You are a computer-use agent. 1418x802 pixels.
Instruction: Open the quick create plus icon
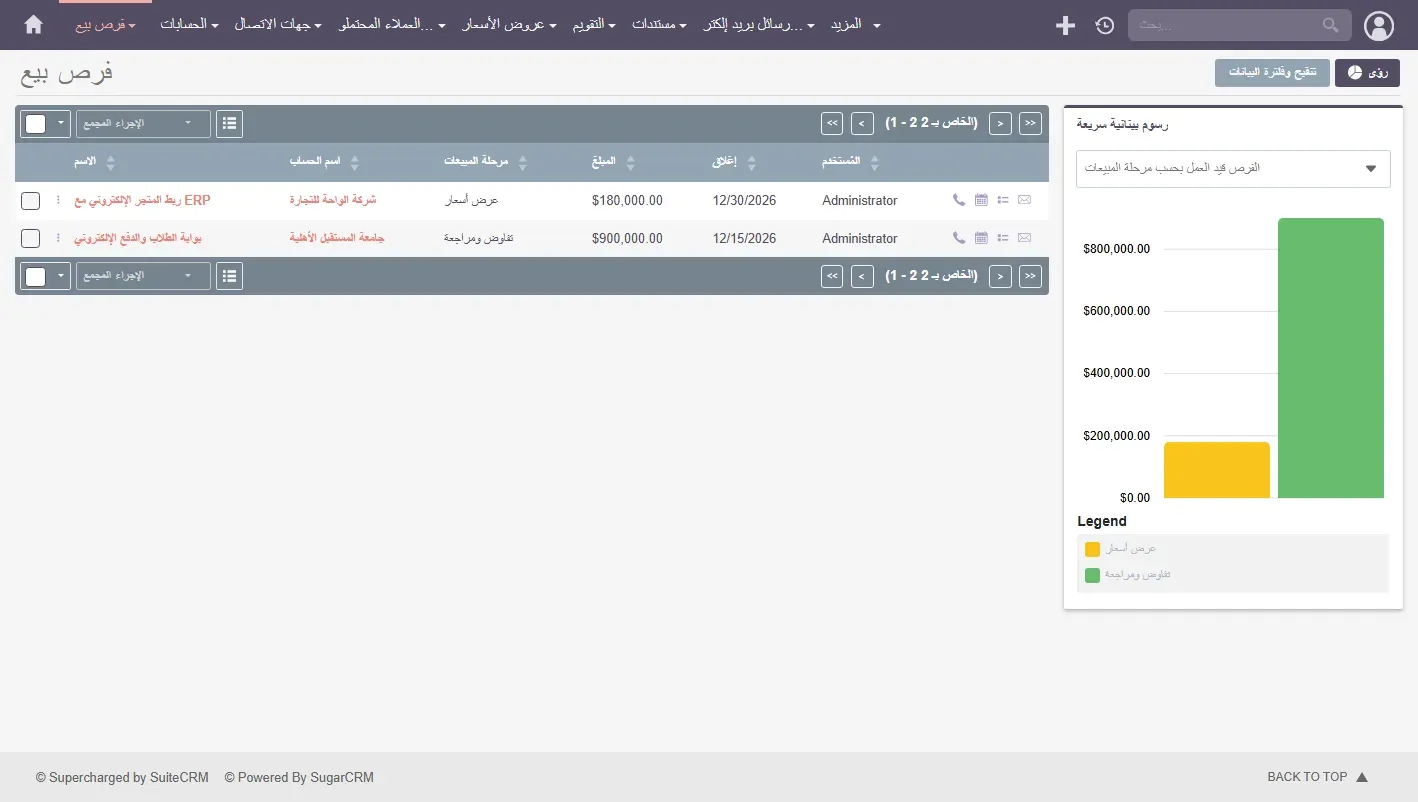point(1065,25)
